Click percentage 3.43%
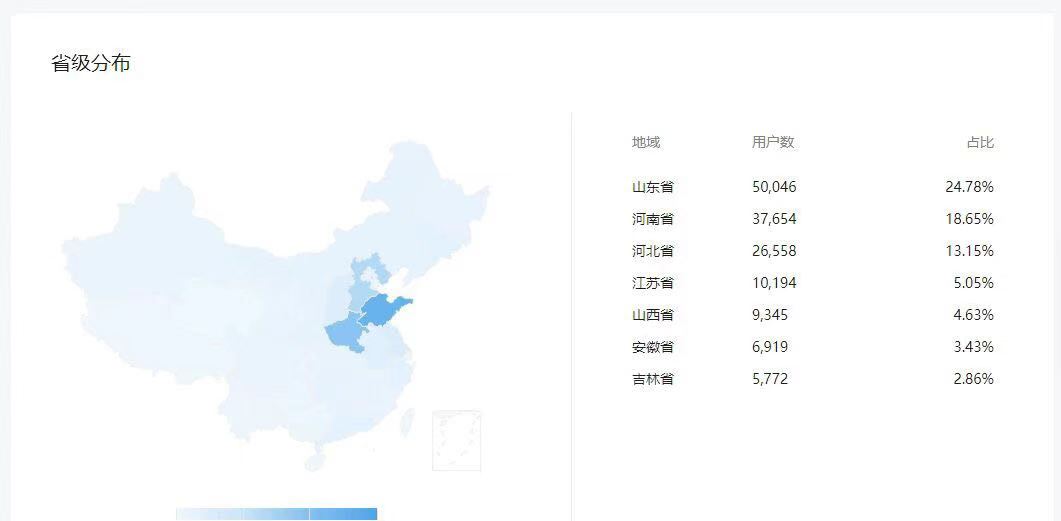 [974, 347]
